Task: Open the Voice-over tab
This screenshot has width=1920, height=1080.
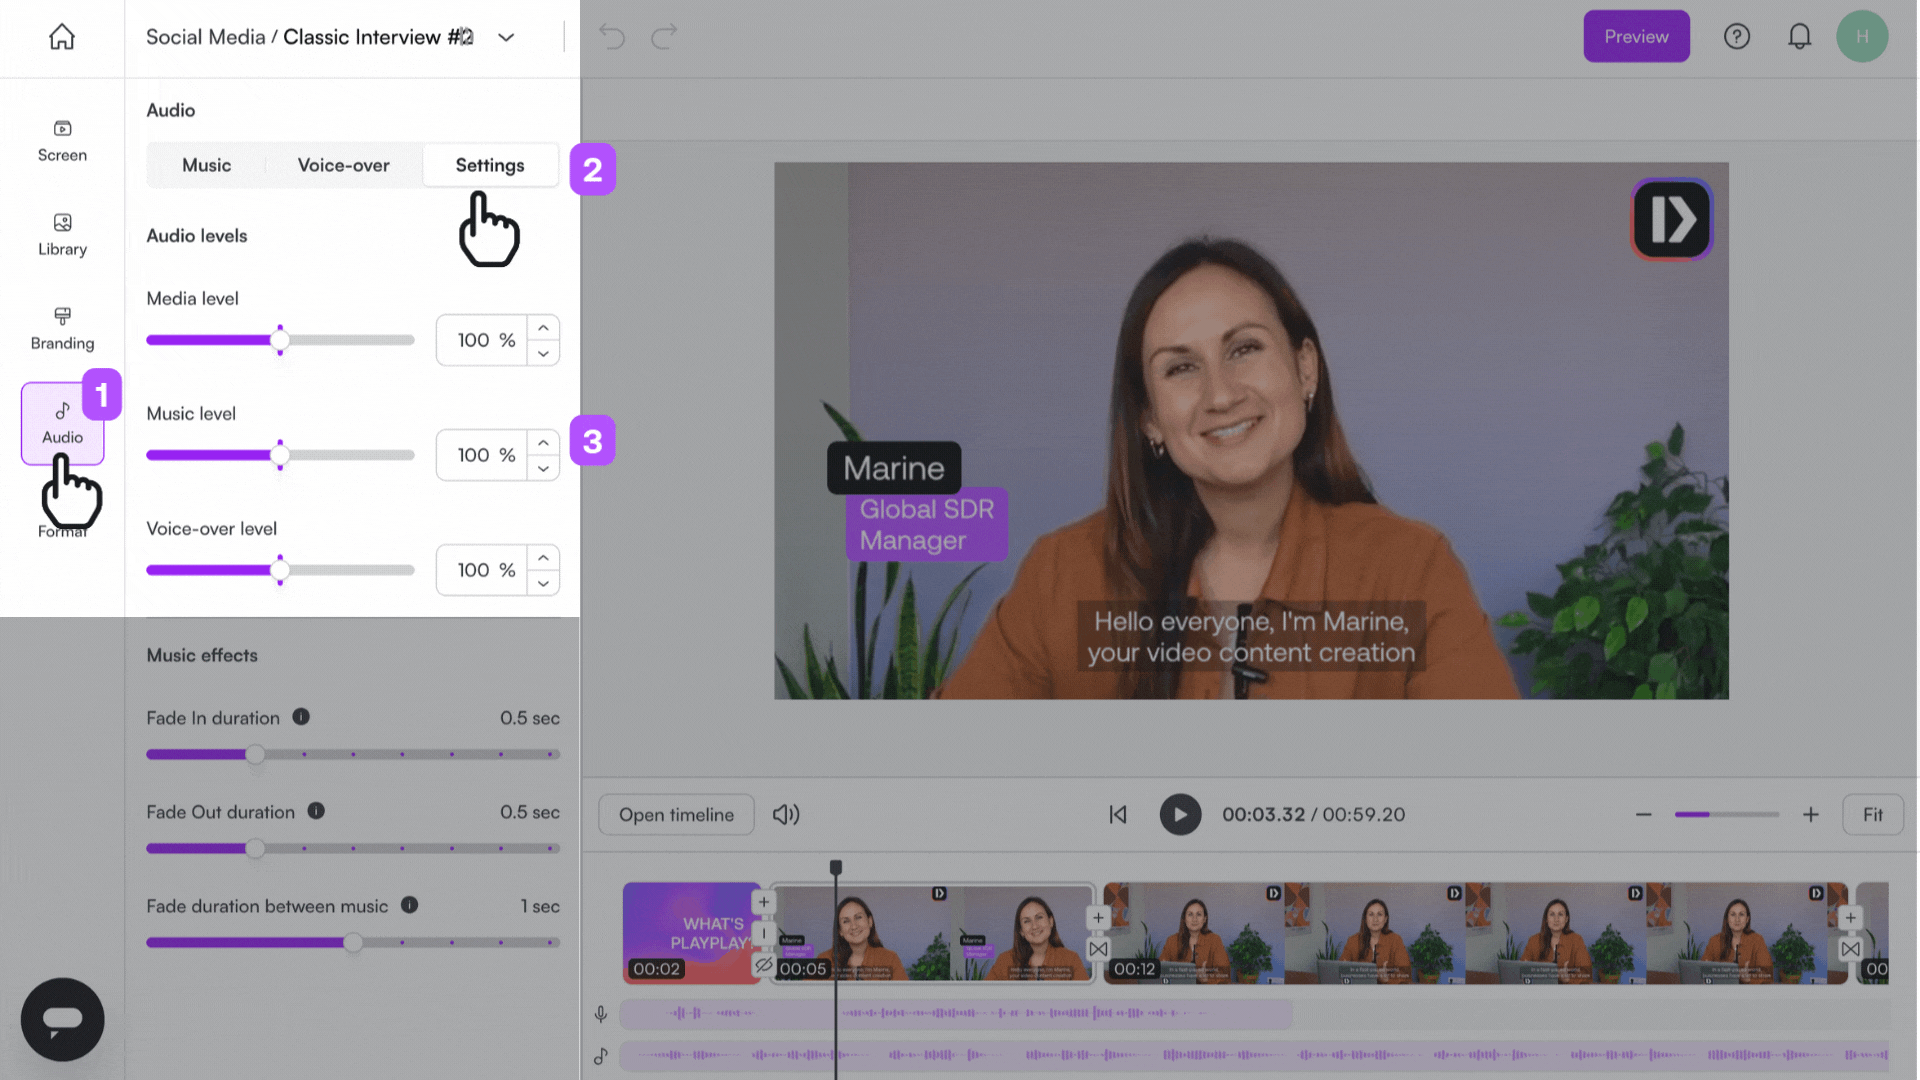Action: [x=343, y=165]
